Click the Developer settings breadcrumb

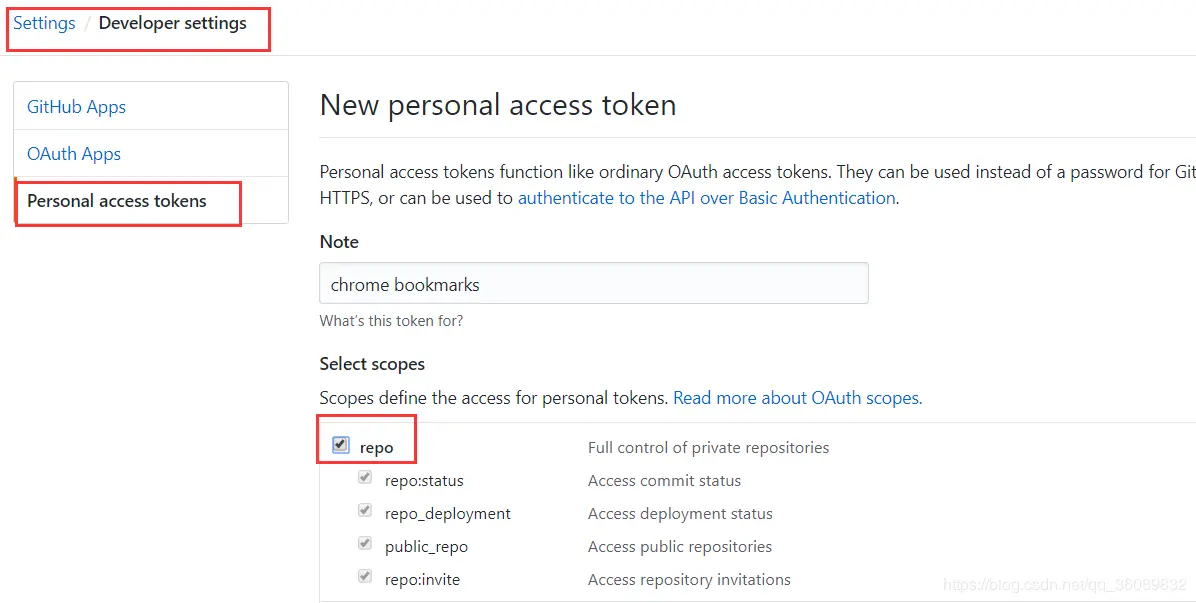click(172, 23)
